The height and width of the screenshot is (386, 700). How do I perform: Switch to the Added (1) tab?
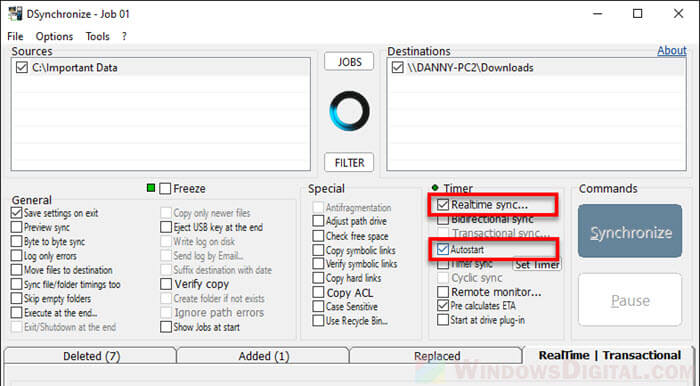263,356
